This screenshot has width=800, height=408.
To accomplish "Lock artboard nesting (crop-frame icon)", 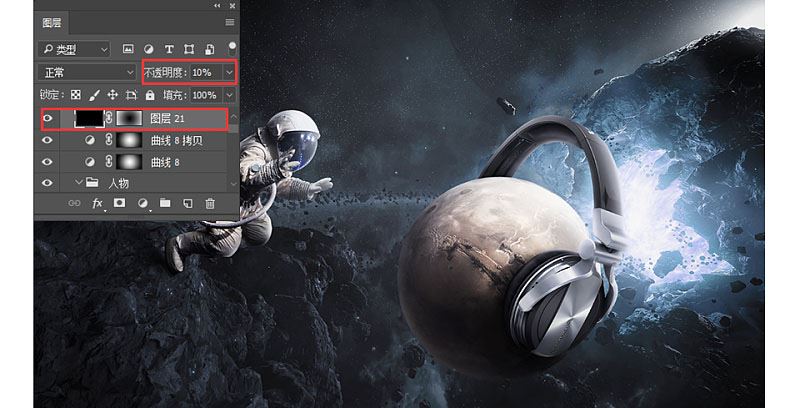I will pos(131,95).
